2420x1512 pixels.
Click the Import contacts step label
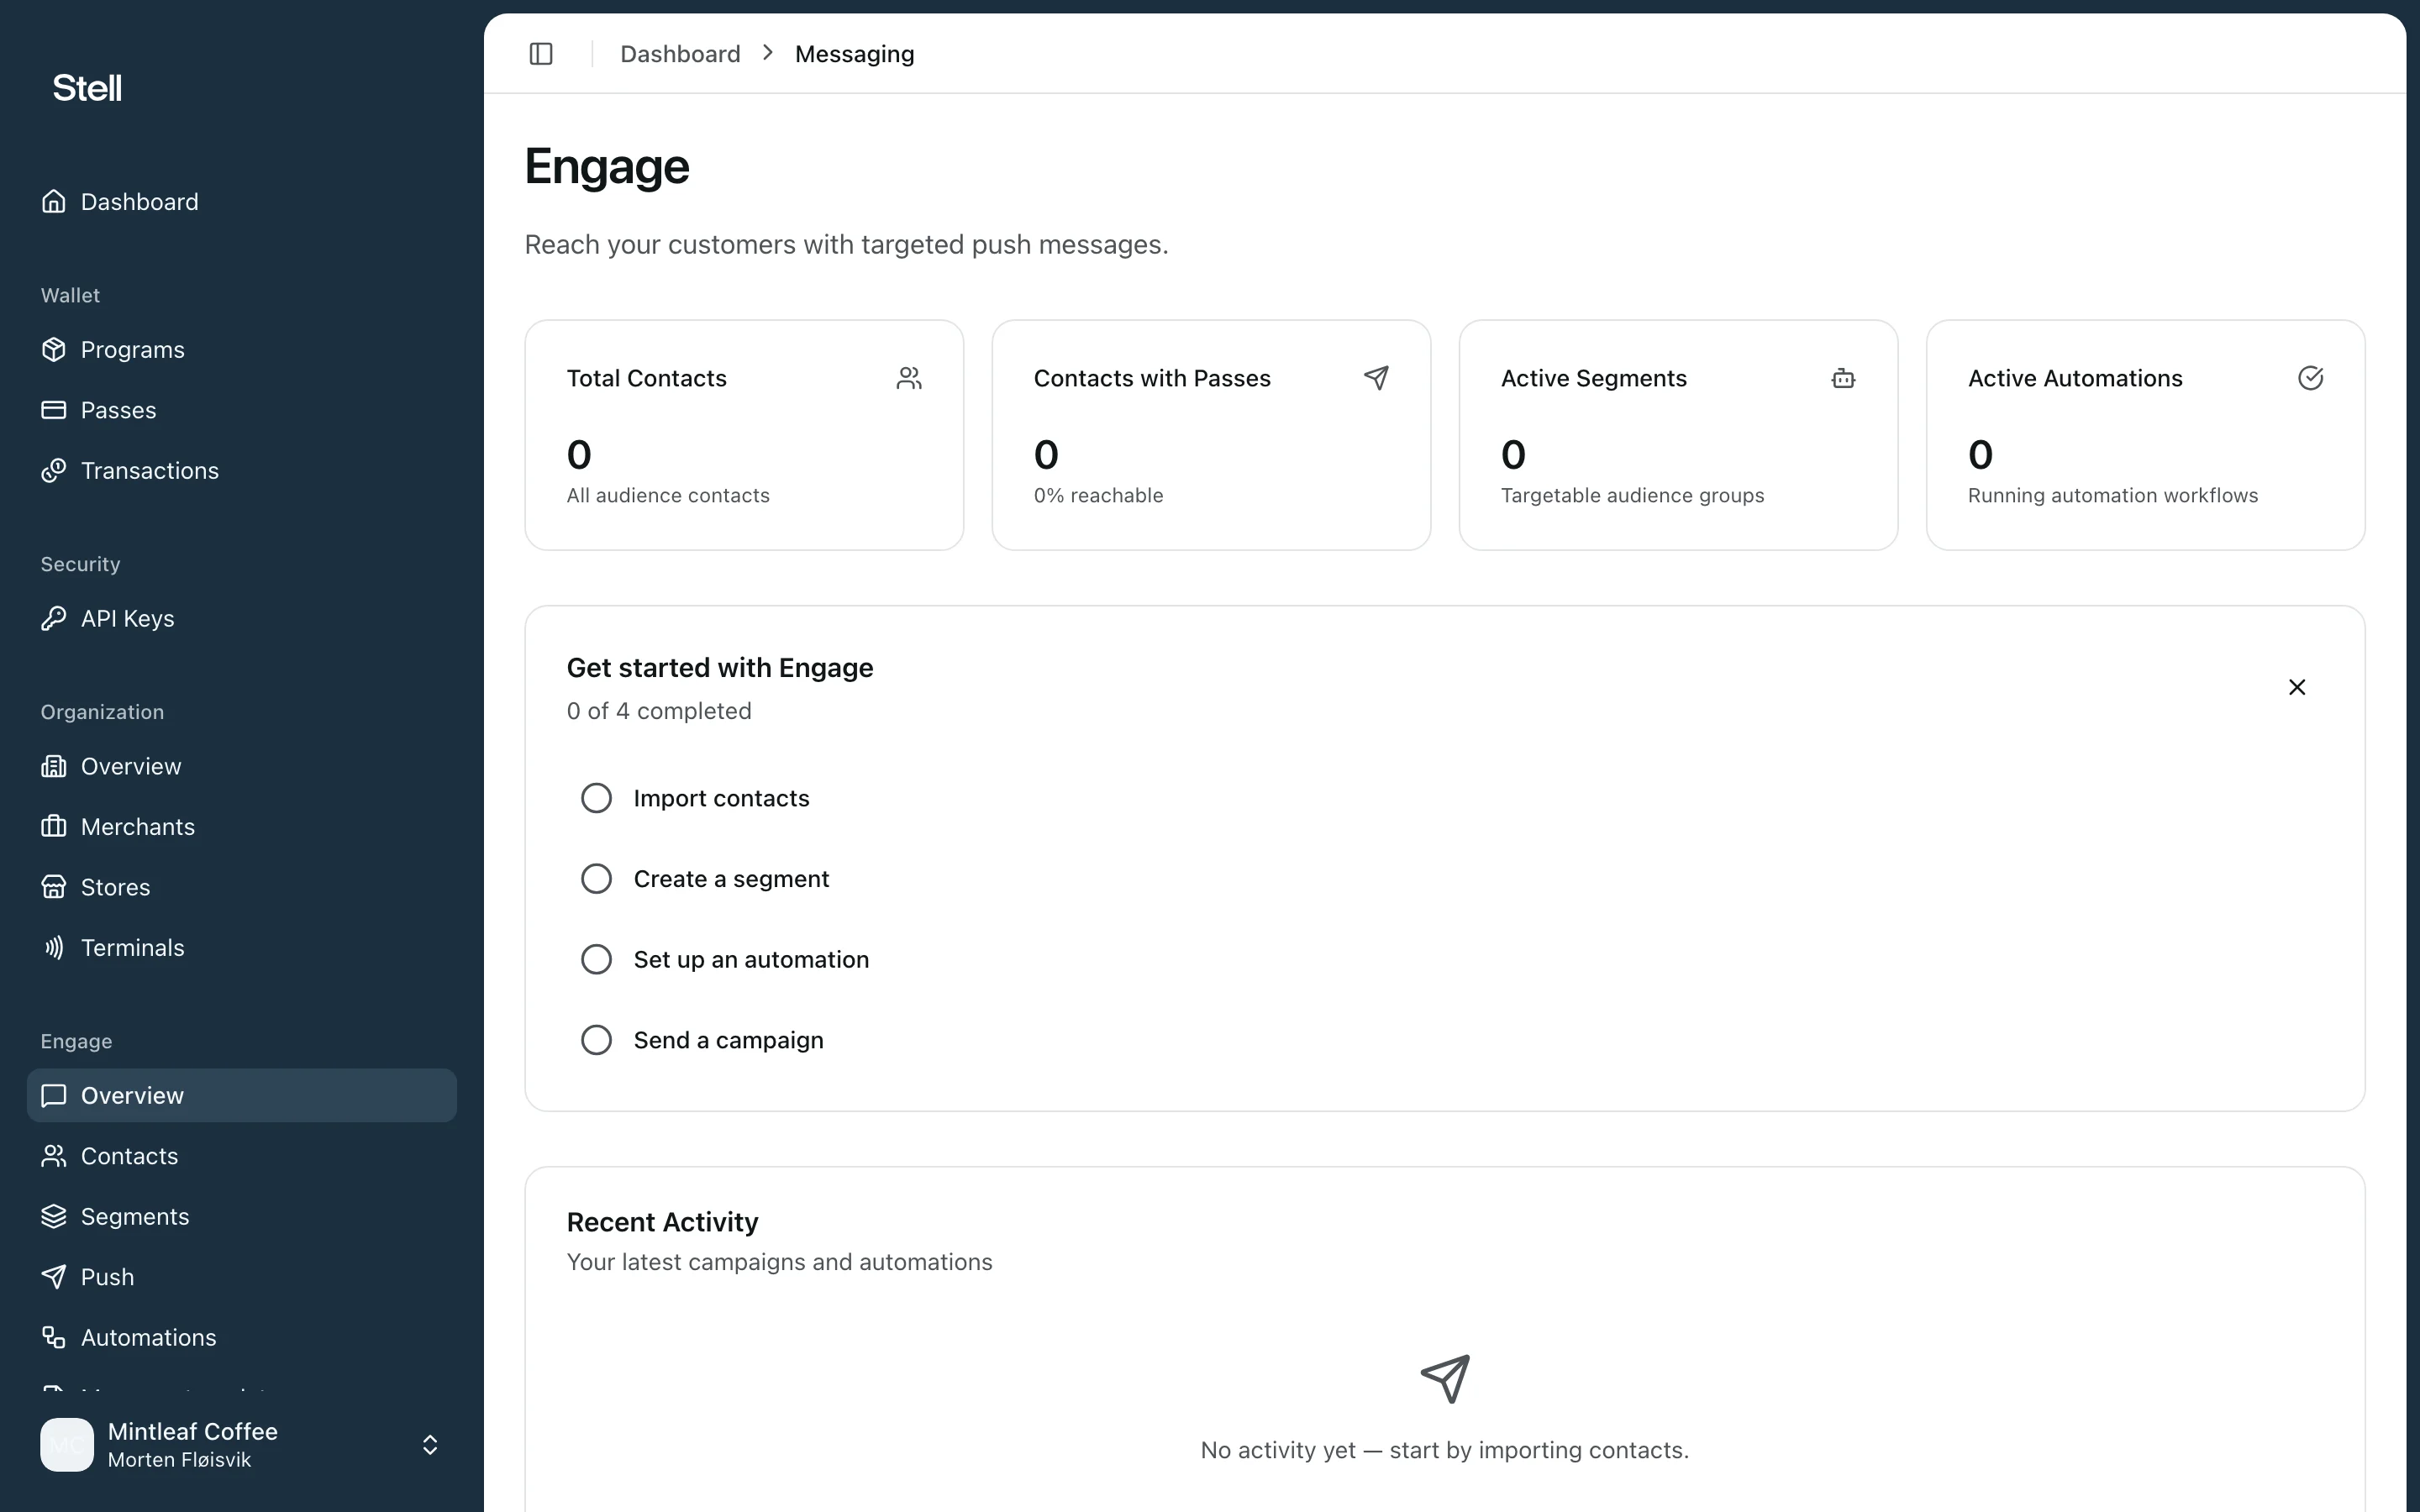(x=721, y=798)
